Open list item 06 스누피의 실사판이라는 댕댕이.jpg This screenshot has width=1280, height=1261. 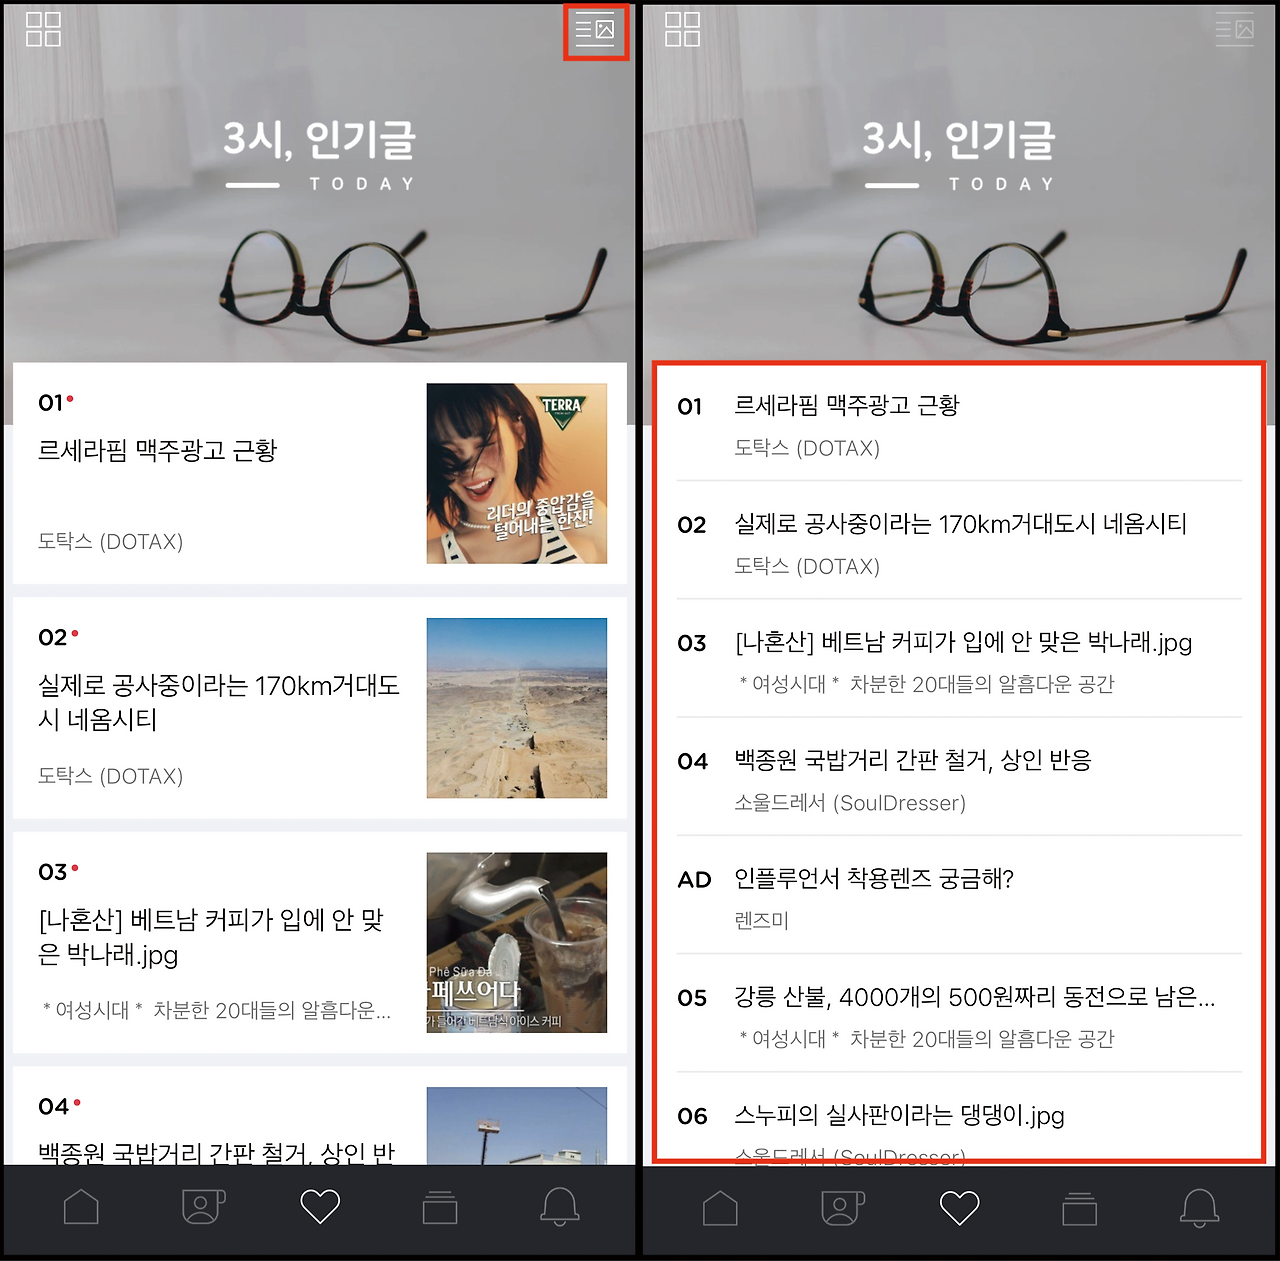[960, 1118]
